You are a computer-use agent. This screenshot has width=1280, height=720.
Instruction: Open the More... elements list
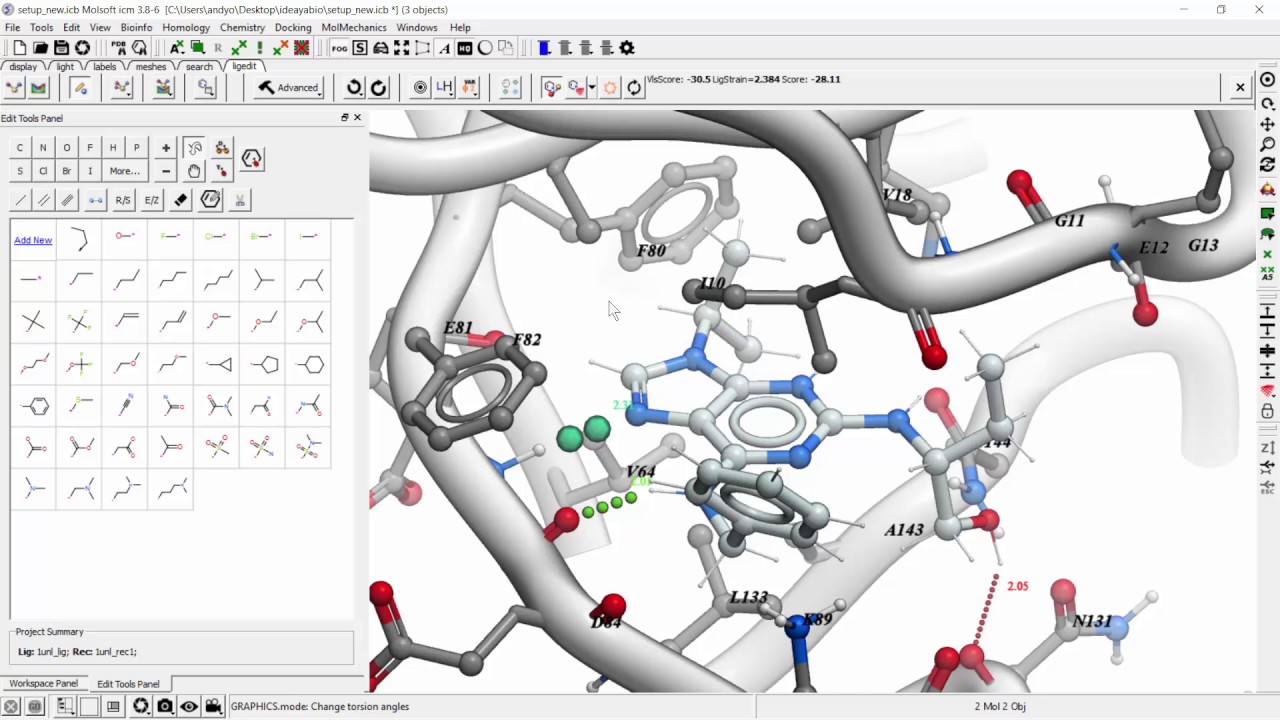[124, 171]
